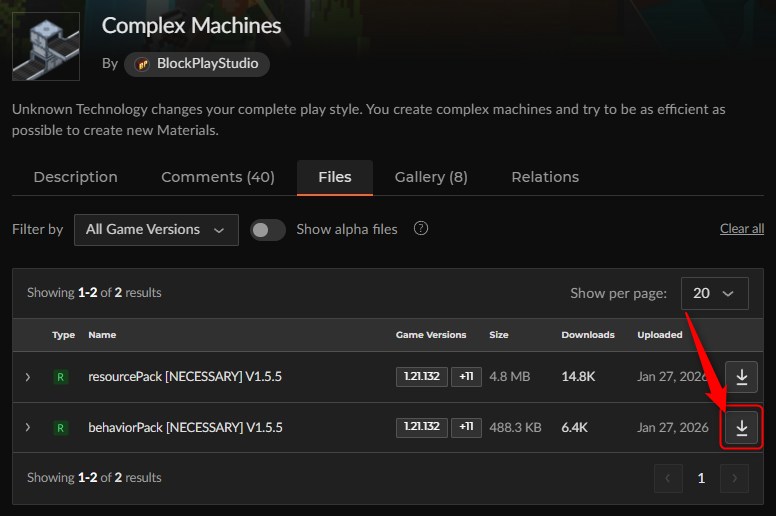776x516 pixels.
Task: Open the All Game Versions filter dropdown
Action: click(x=156, y=230)
